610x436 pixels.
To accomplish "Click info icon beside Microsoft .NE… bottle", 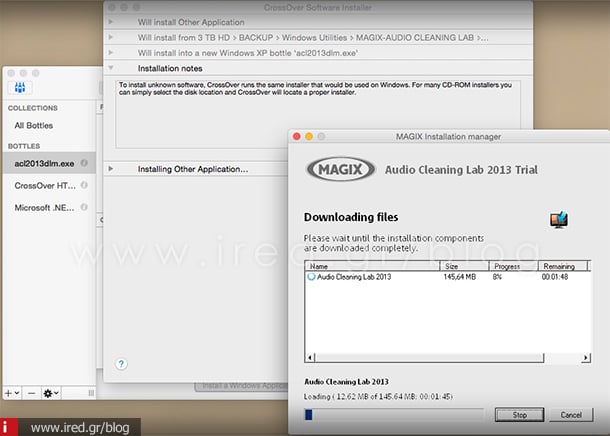I will (x=84, y=208).
